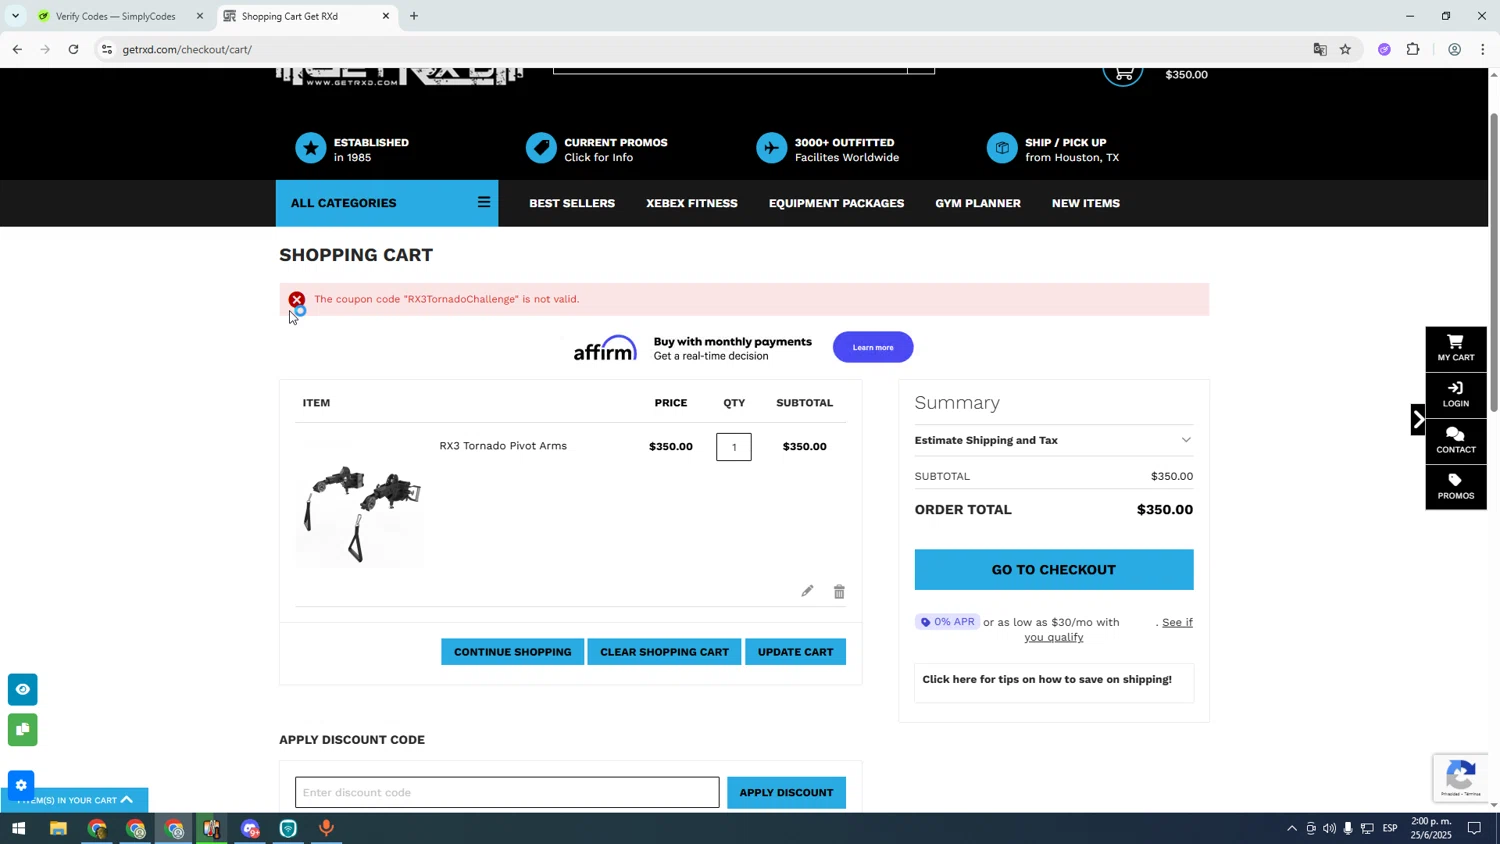Open the header shopping cart icon
The image size is (1500, 844).
coord(1123,74)
